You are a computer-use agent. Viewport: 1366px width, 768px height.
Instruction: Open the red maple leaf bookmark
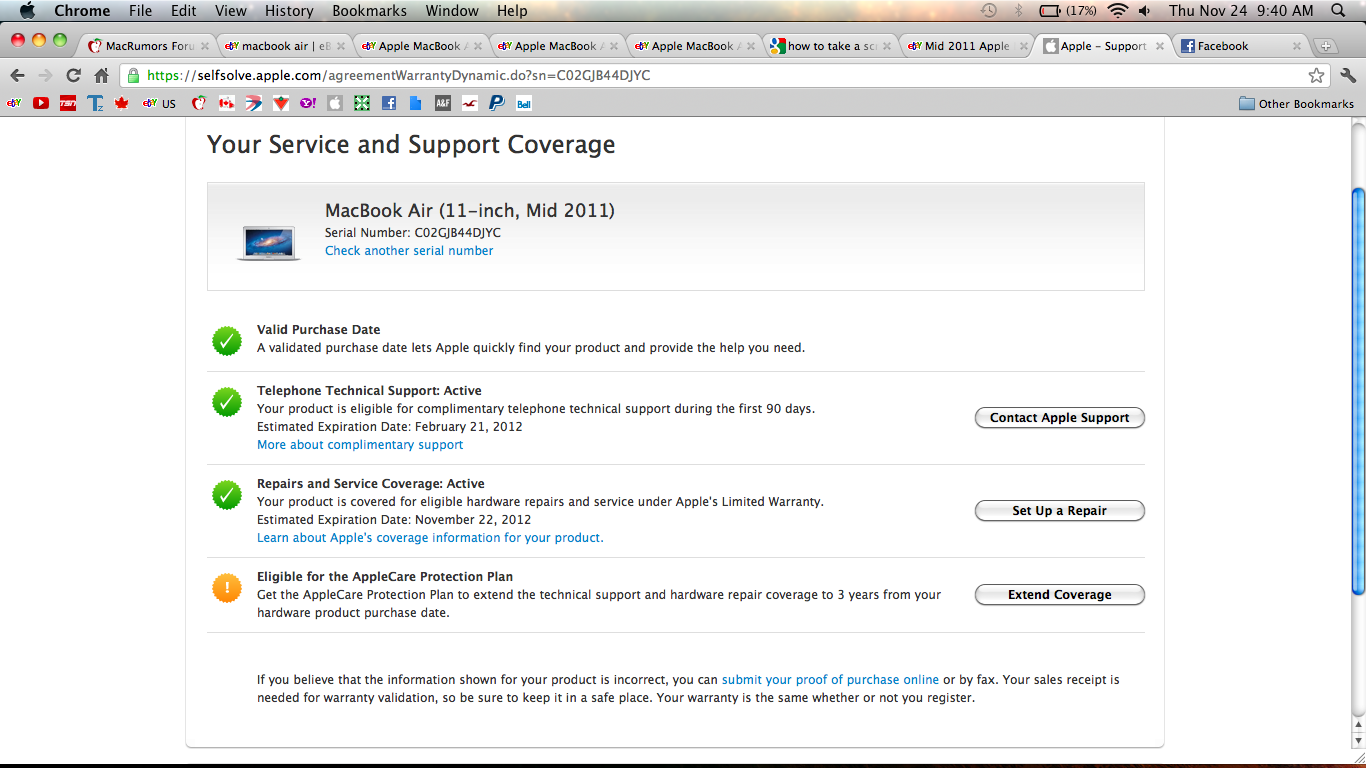(122, 103)
